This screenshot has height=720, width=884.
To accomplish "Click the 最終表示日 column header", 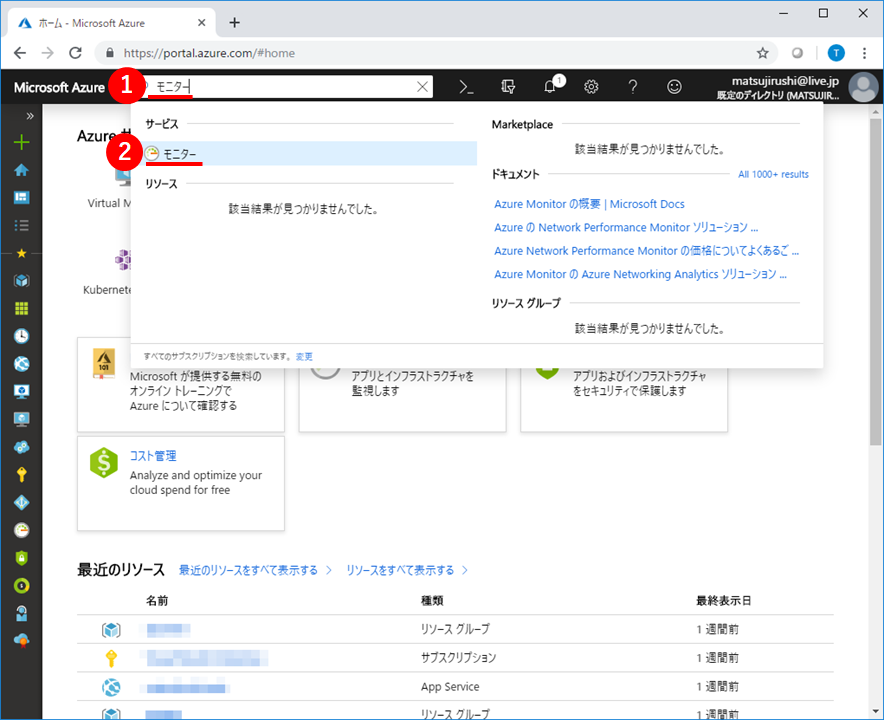I will click(x=723, y=600).
